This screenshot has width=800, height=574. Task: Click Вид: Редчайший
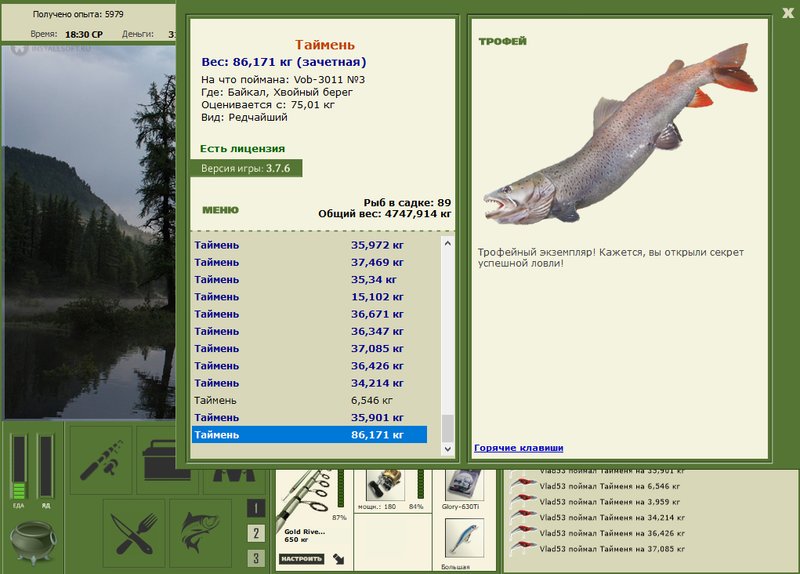(244, 117)
